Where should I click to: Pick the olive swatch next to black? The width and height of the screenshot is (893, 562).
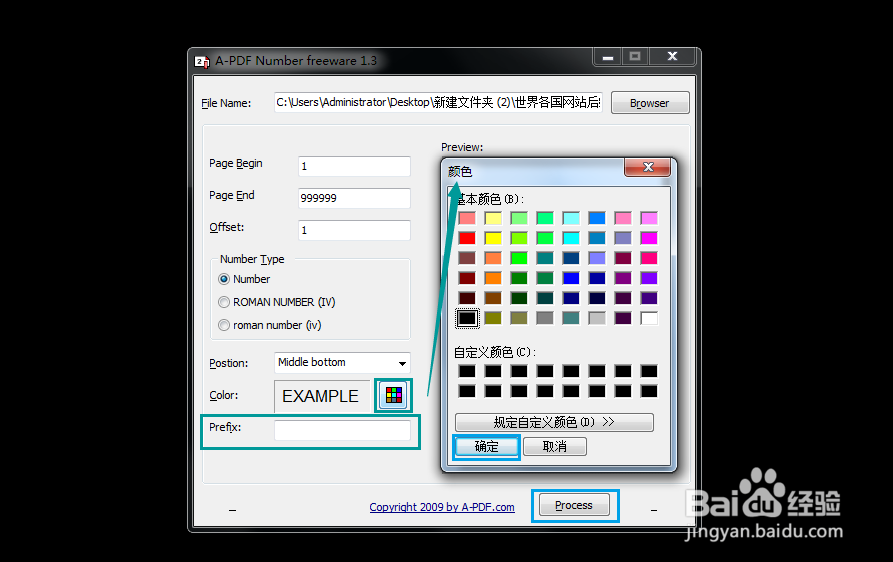click(493, 318)
